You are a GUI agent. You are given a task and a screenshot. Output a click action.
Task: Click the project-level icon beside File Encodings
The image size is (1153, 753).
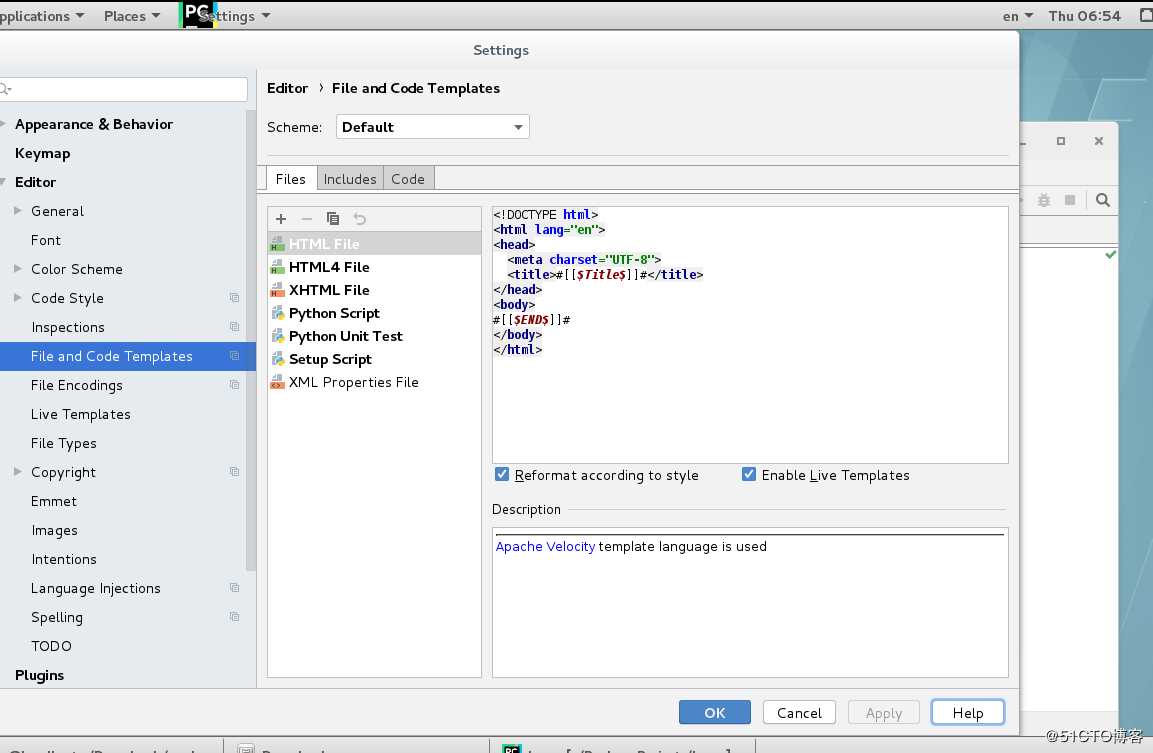click(235, 385)
